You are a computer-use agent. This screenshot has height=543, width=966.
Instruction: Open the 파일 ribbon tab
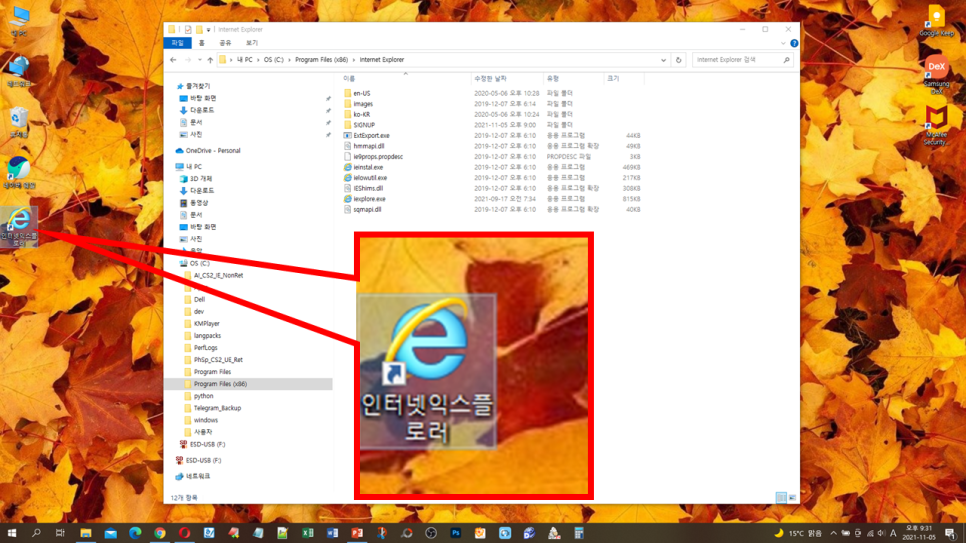click(x=177, y=43)
